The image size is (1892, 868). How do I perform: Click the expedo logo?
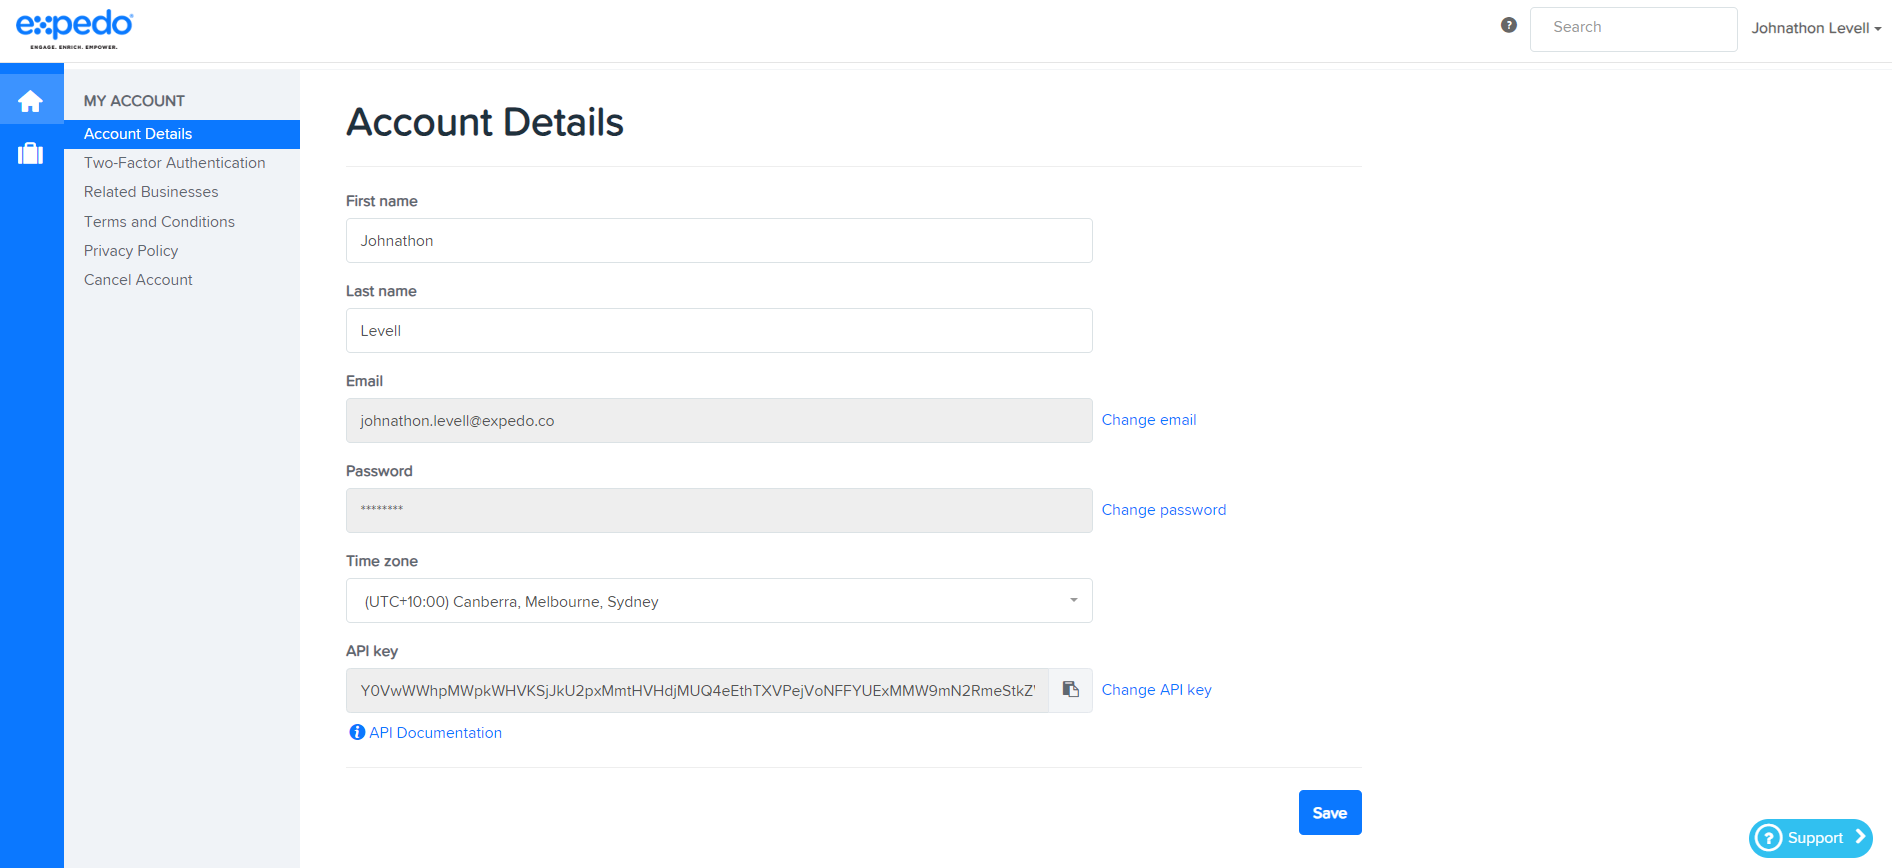(x=75, y=30)
